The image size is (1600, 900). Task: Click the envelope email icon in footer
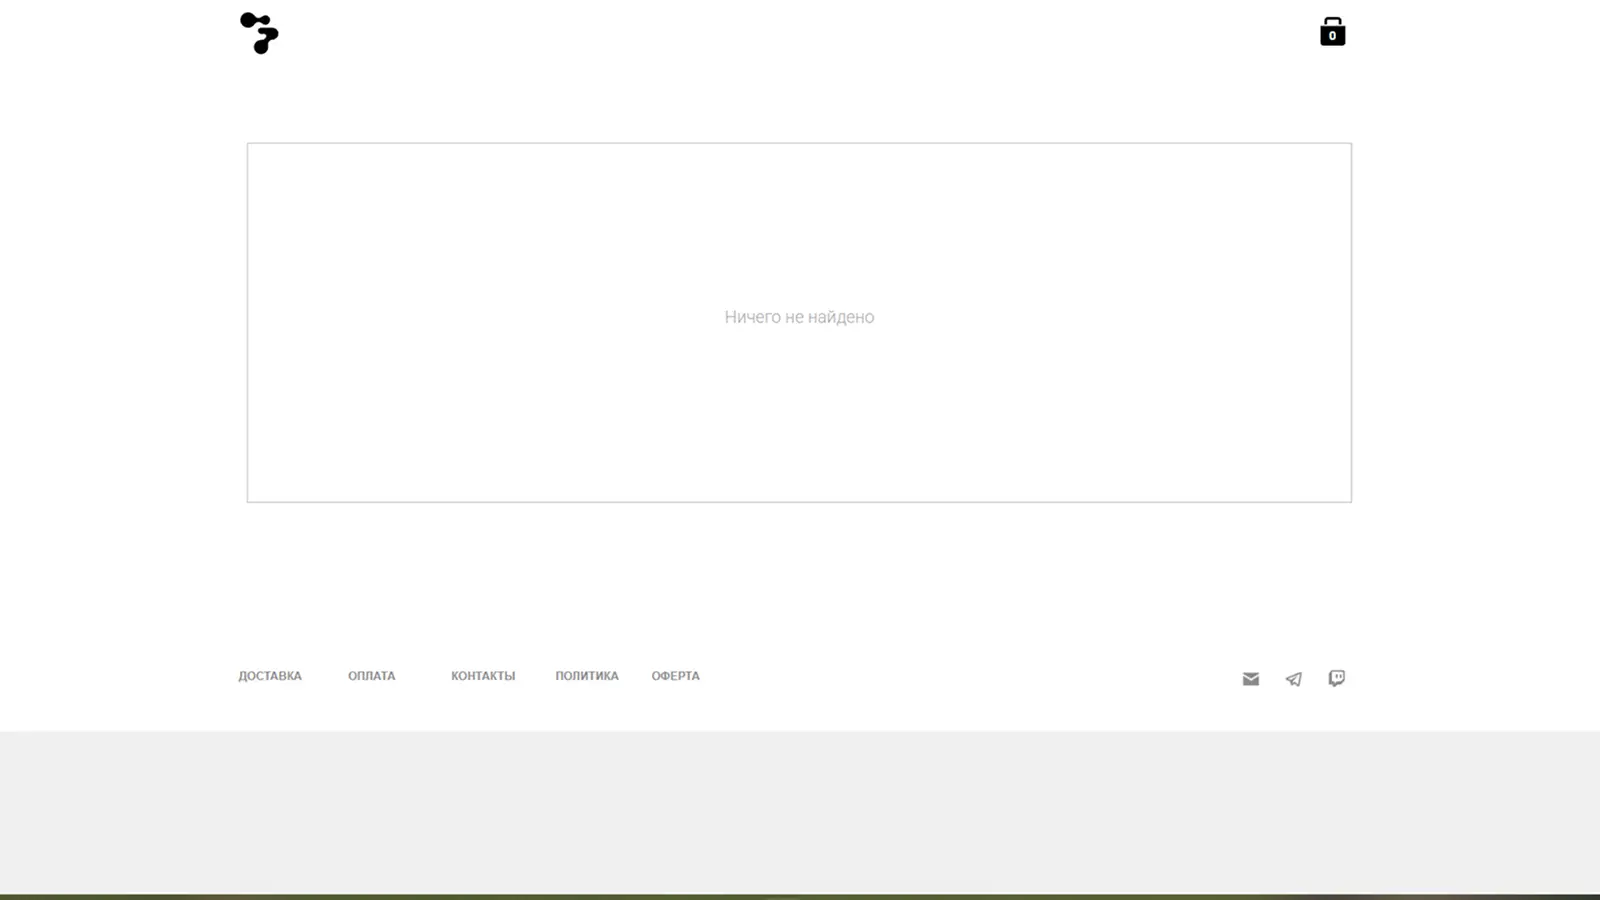(x=1250, y=679)
